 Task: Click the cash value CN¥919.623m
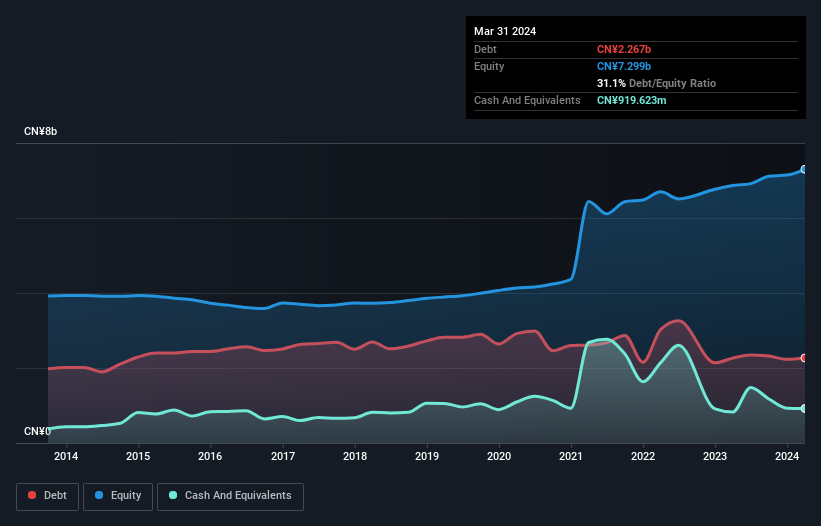[631, 100]
